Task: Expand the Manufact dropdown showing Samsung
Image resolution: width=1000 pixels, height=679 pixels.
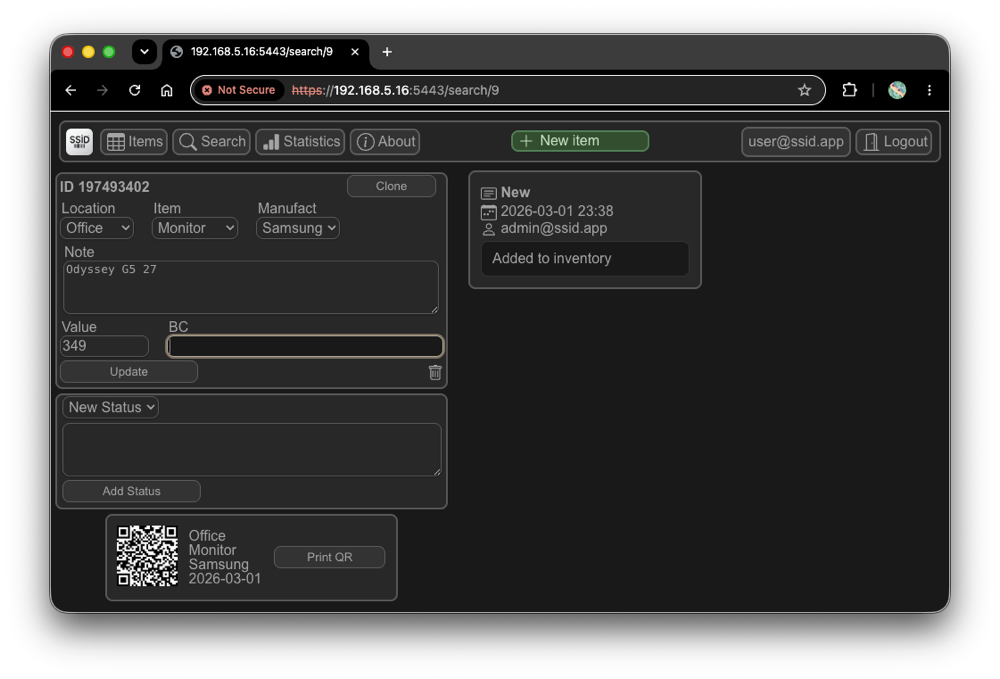Action: (298, 228)
